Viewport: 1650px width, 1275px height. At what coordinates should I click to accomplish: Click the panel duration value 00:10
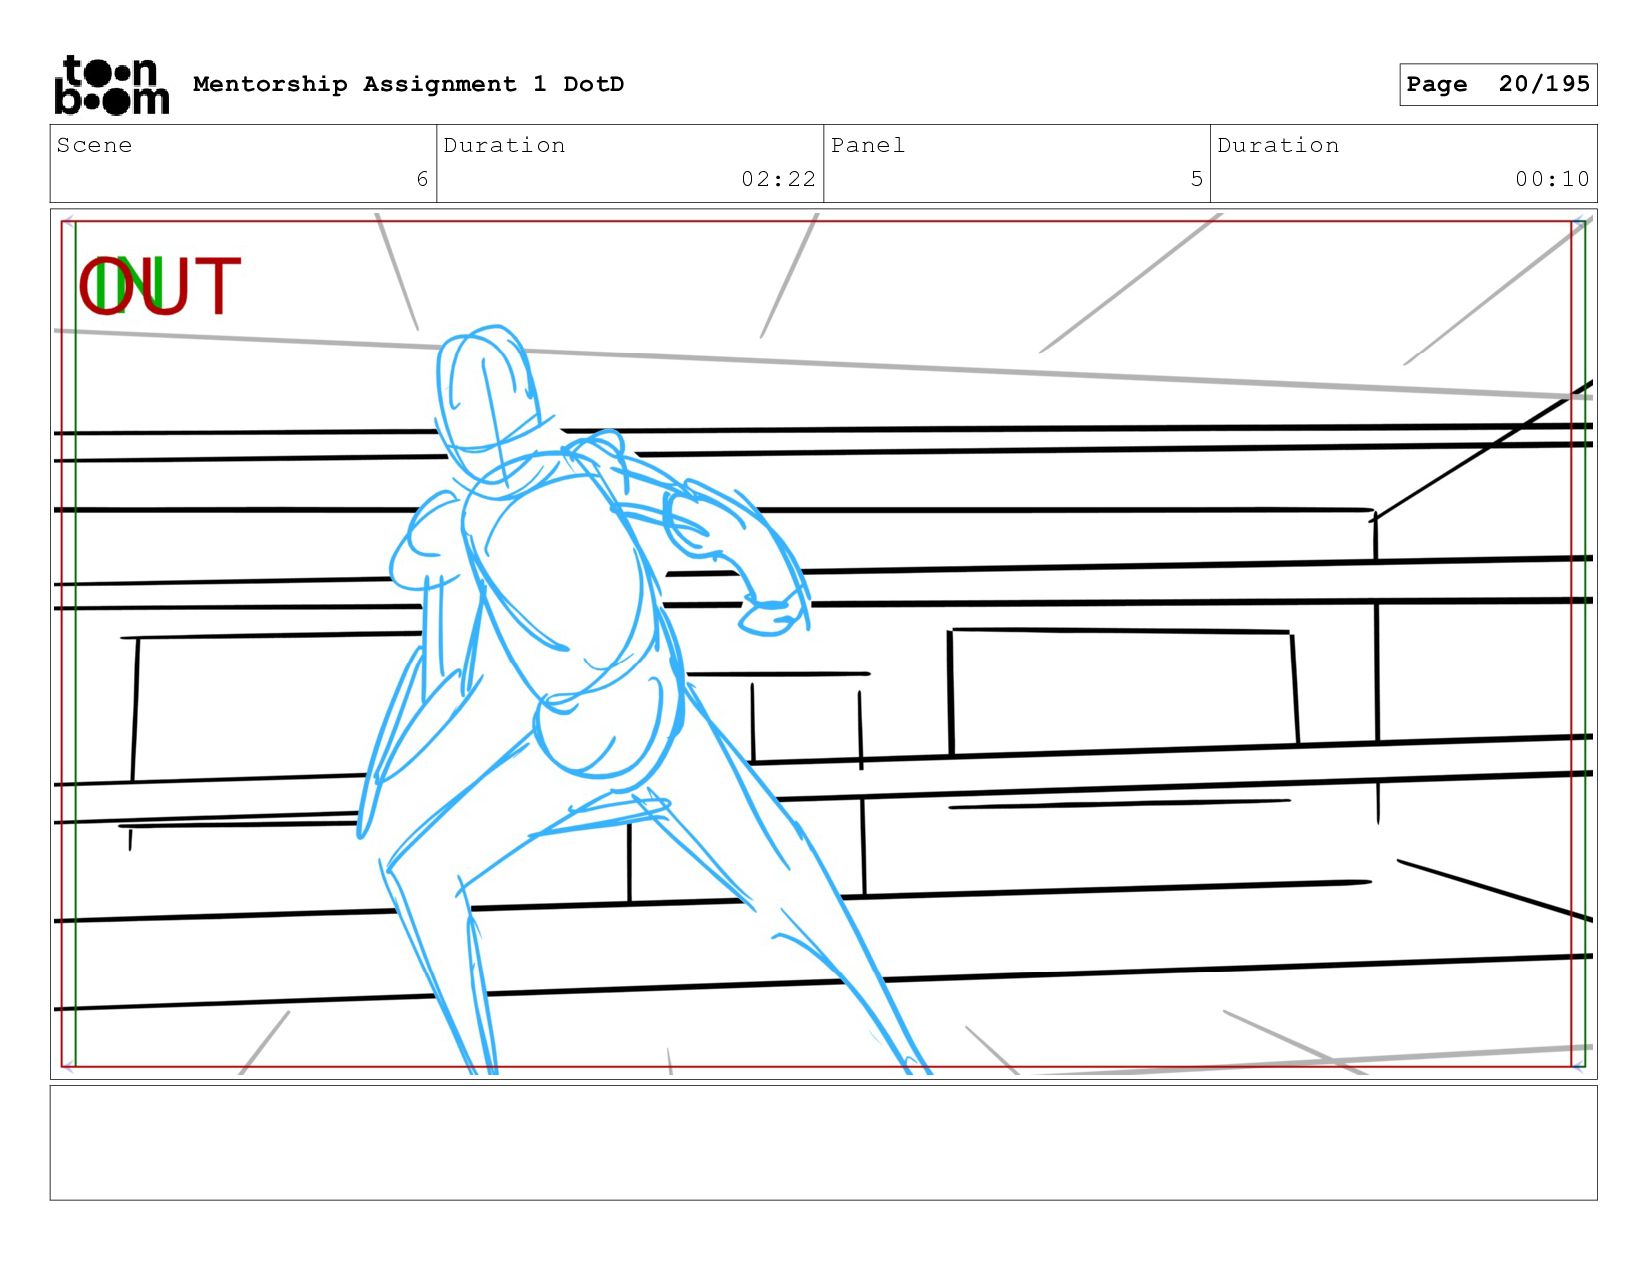(1551, 179)
